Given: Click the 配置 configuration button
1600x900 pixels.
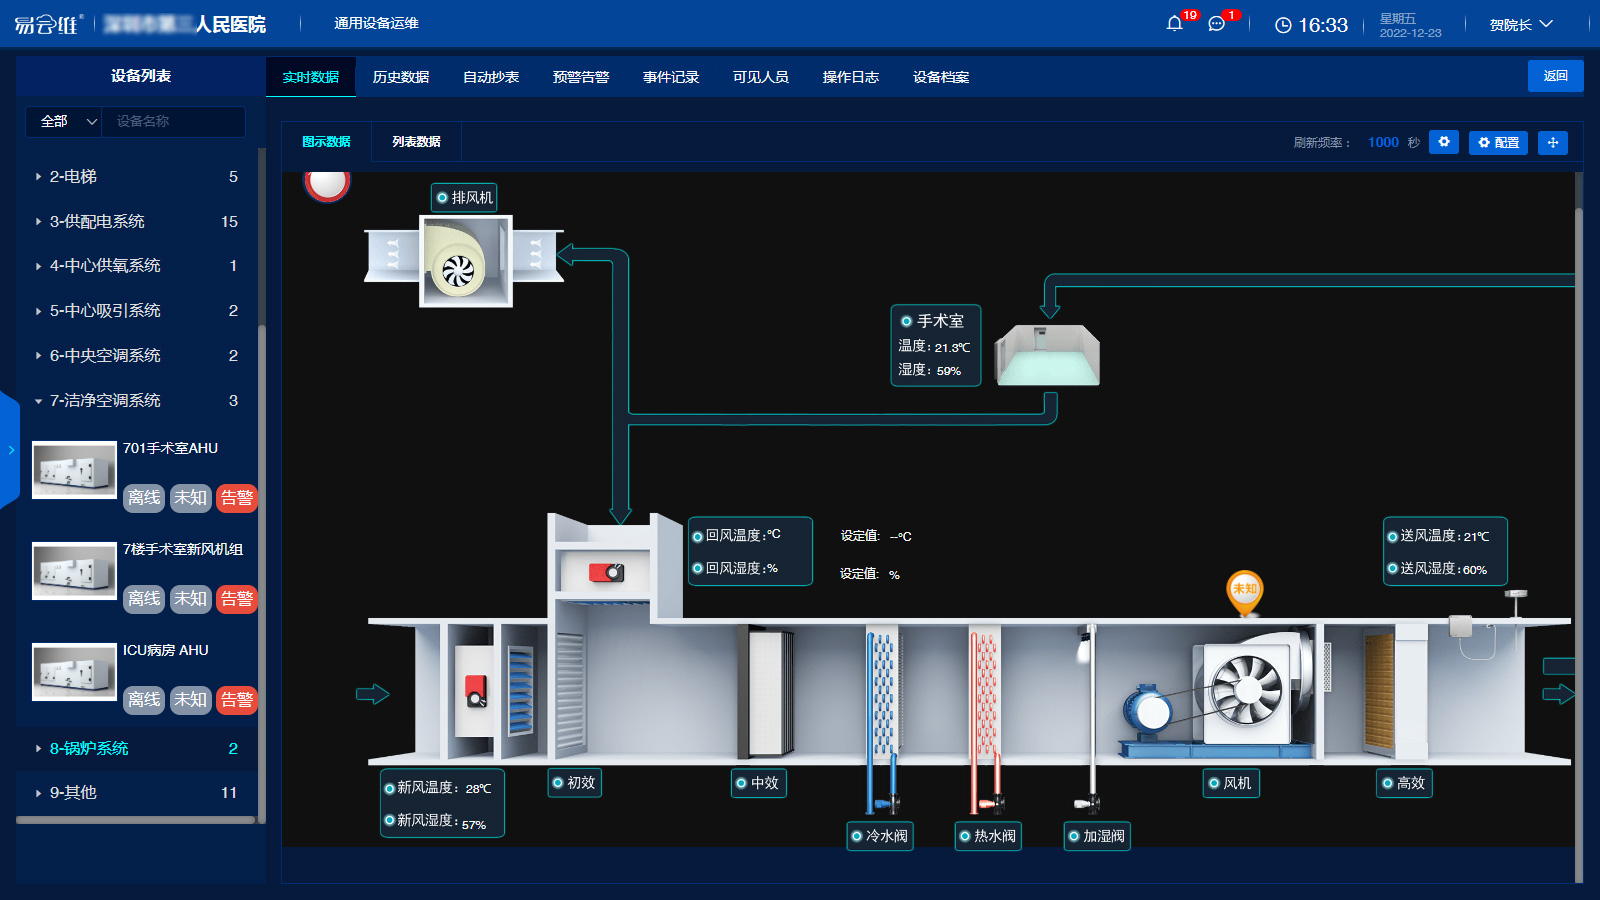Looking at the screenshot, I should point(1498,142).
